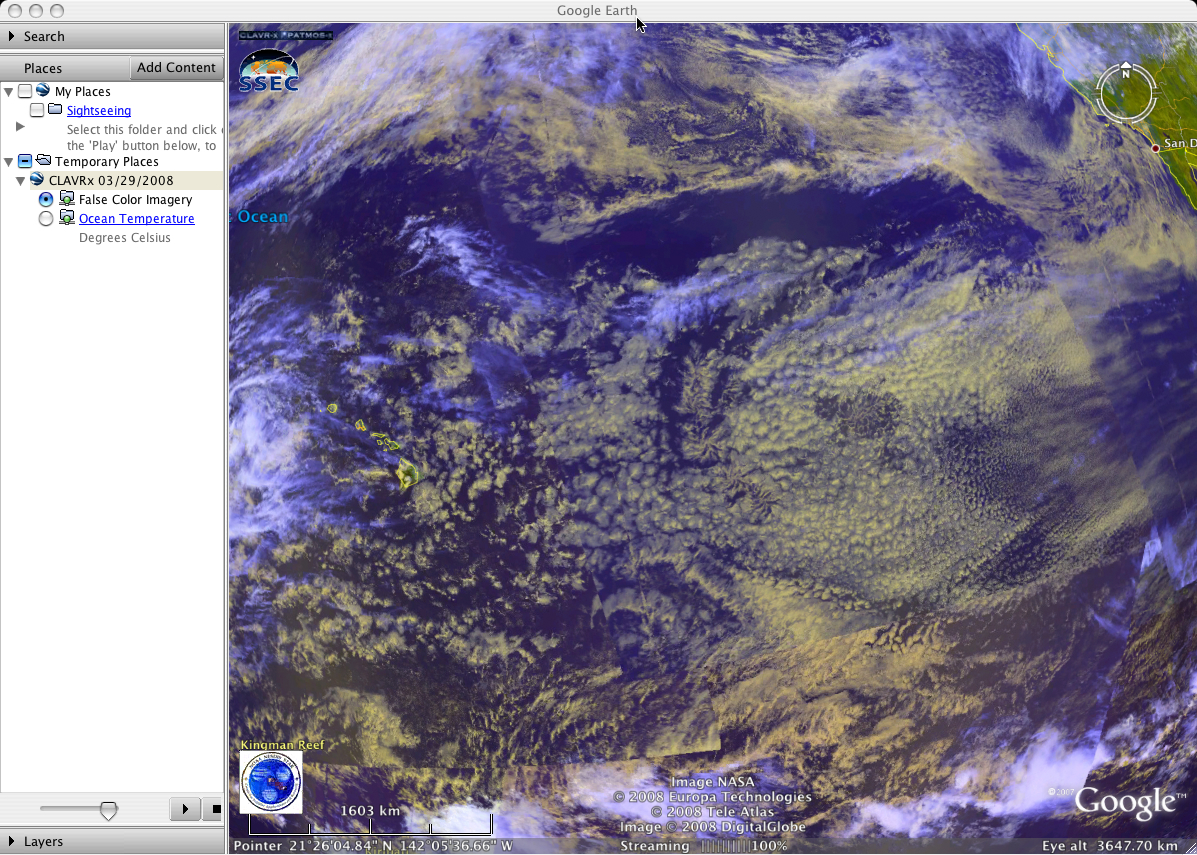
Task: Click the Add Content button
Action: 176,67
